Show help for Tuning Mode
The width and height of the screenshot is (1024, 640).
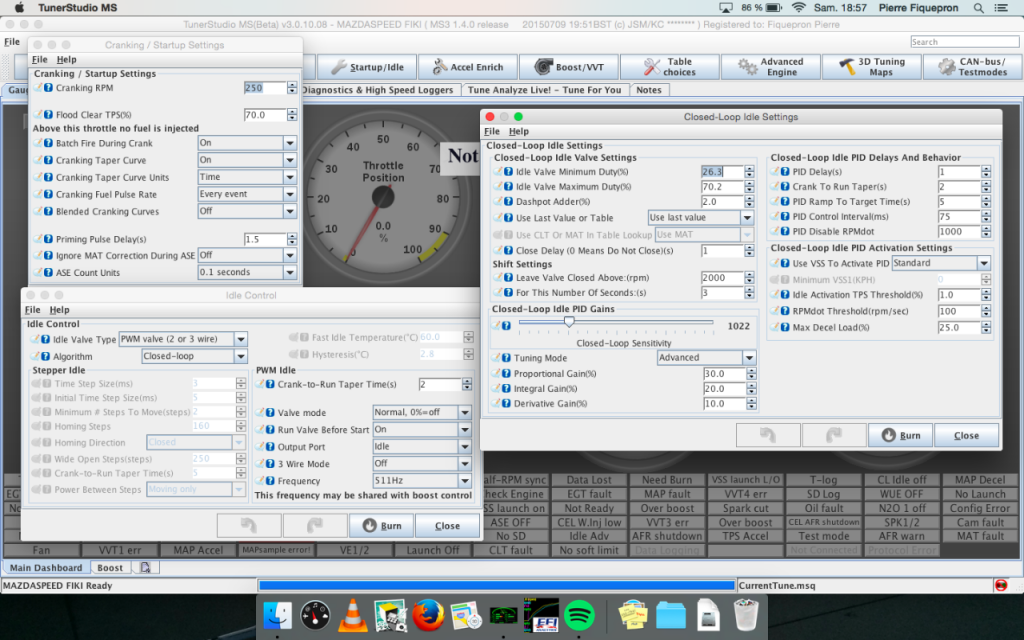point(506,358)
